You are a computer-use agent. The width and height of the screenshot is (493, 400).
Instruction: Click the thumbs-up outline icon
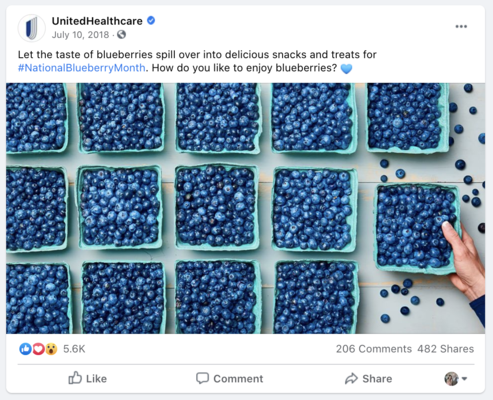tap(75, 378)
